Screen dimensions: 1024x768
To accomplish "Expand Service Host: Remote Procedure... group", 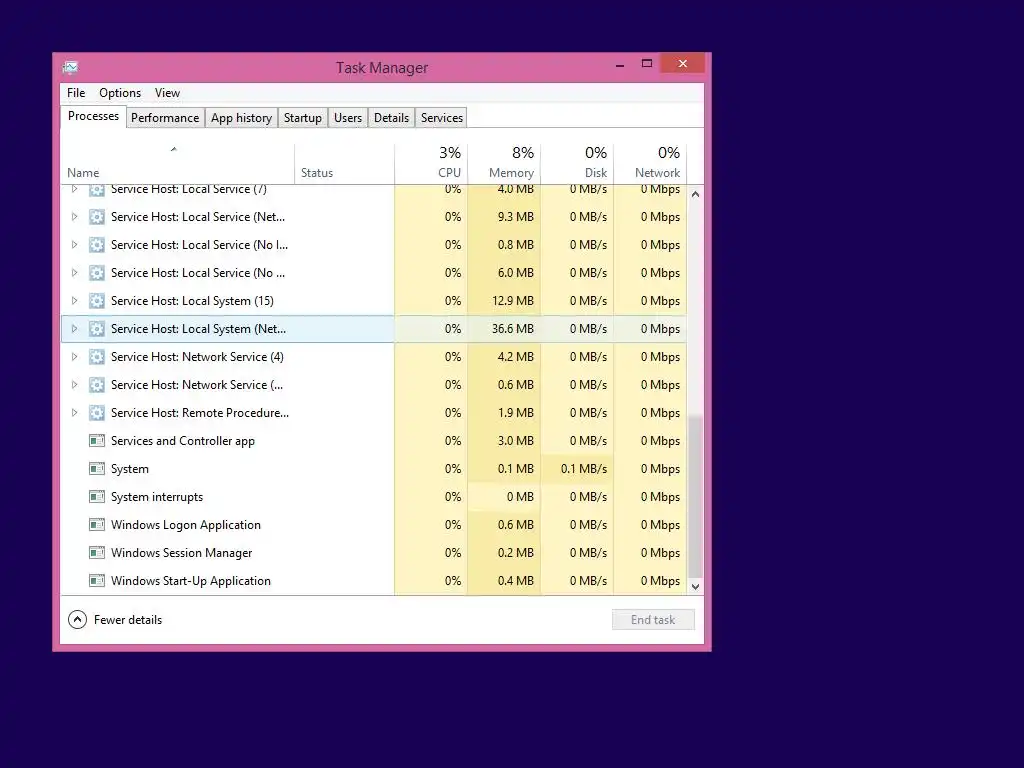I will point(74,413).
